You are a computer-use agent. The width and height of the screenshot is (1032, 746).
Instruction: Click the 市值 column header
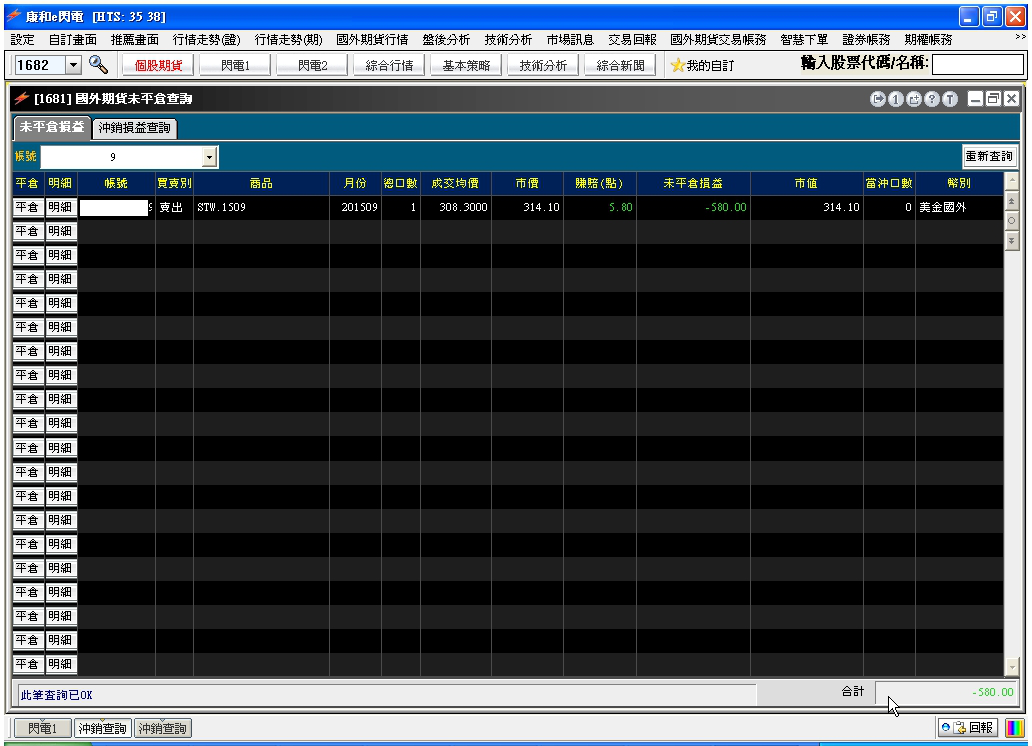[806, 184]
